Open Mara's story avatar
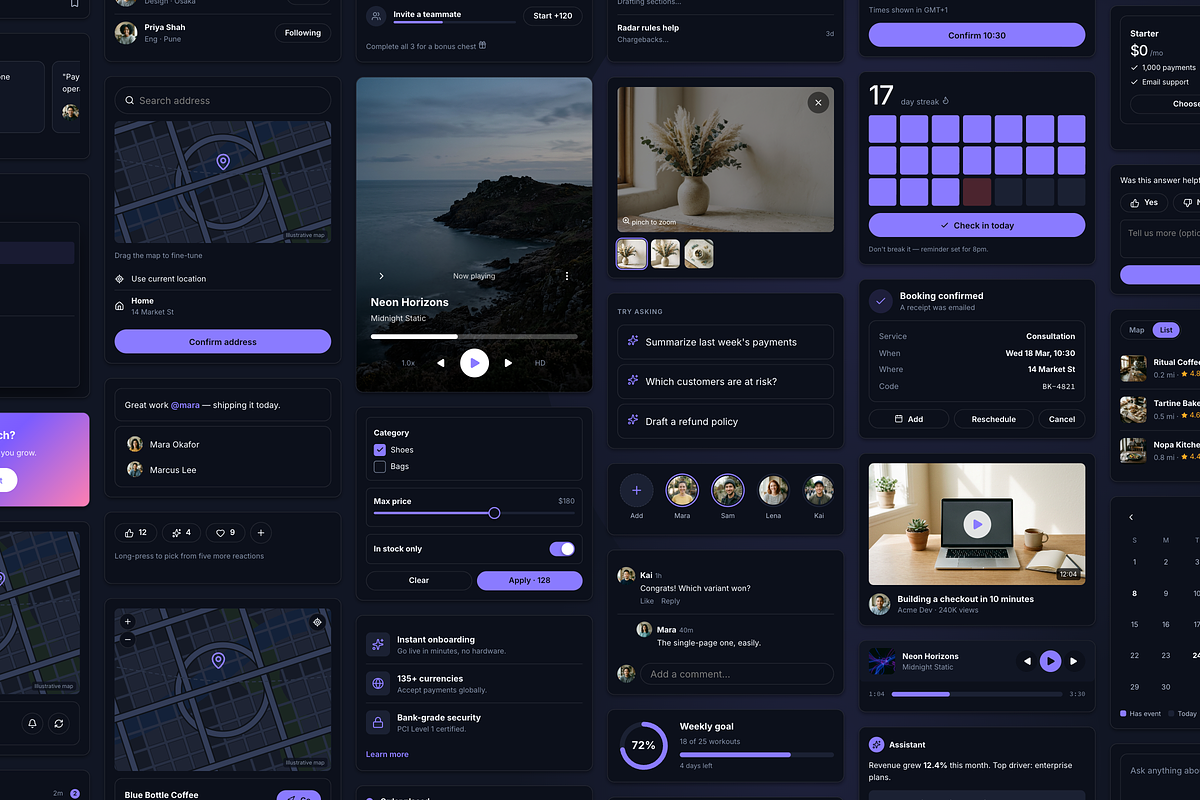Viewport: 1200px width, 800px height. tap(682, 490)
